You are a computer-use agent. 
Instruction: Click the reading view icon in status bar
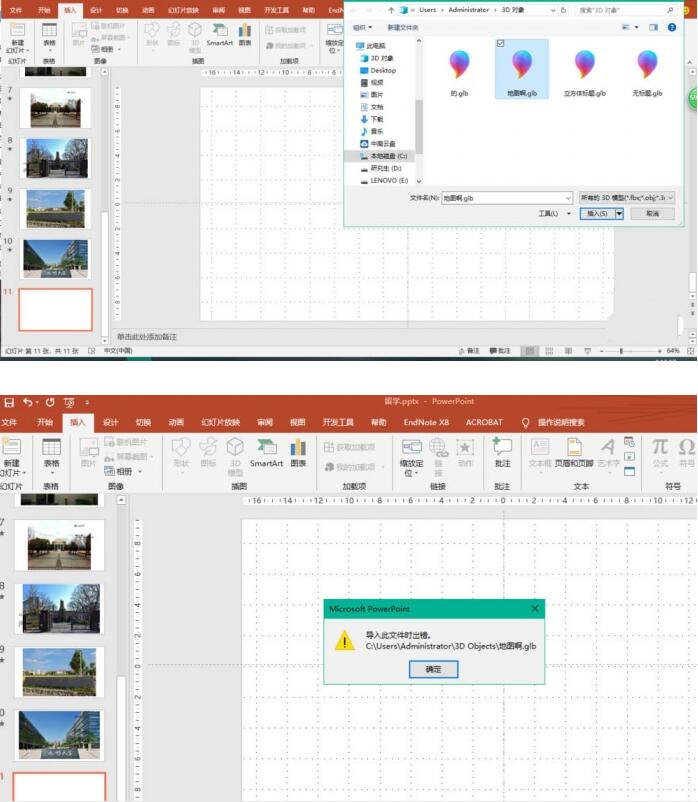click(x=568, y=351)
